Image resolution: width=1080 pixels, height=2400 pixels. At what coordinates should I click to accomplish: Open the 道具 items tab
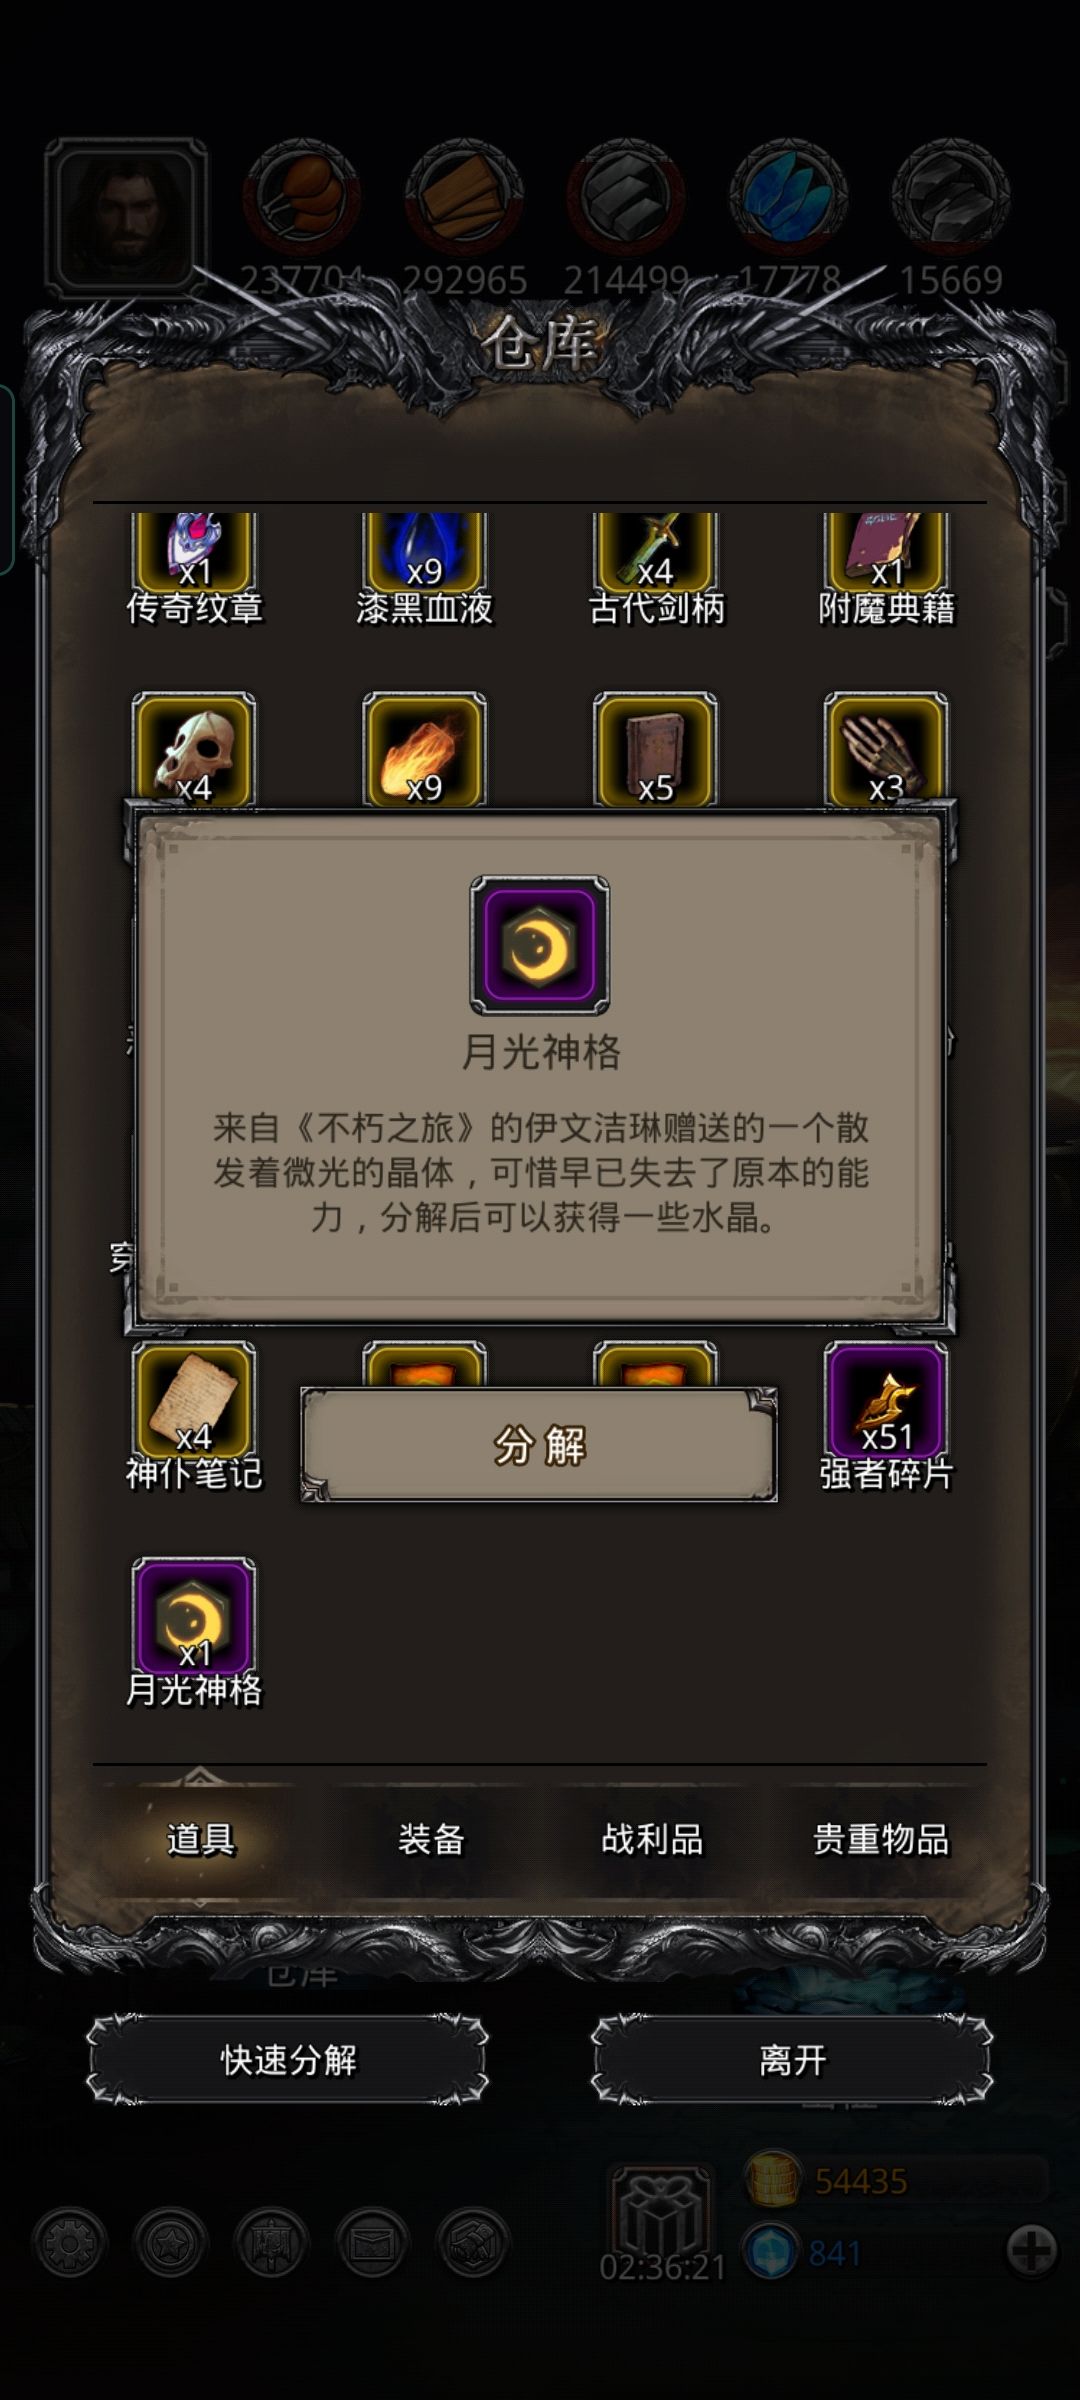pos(200,1838)
